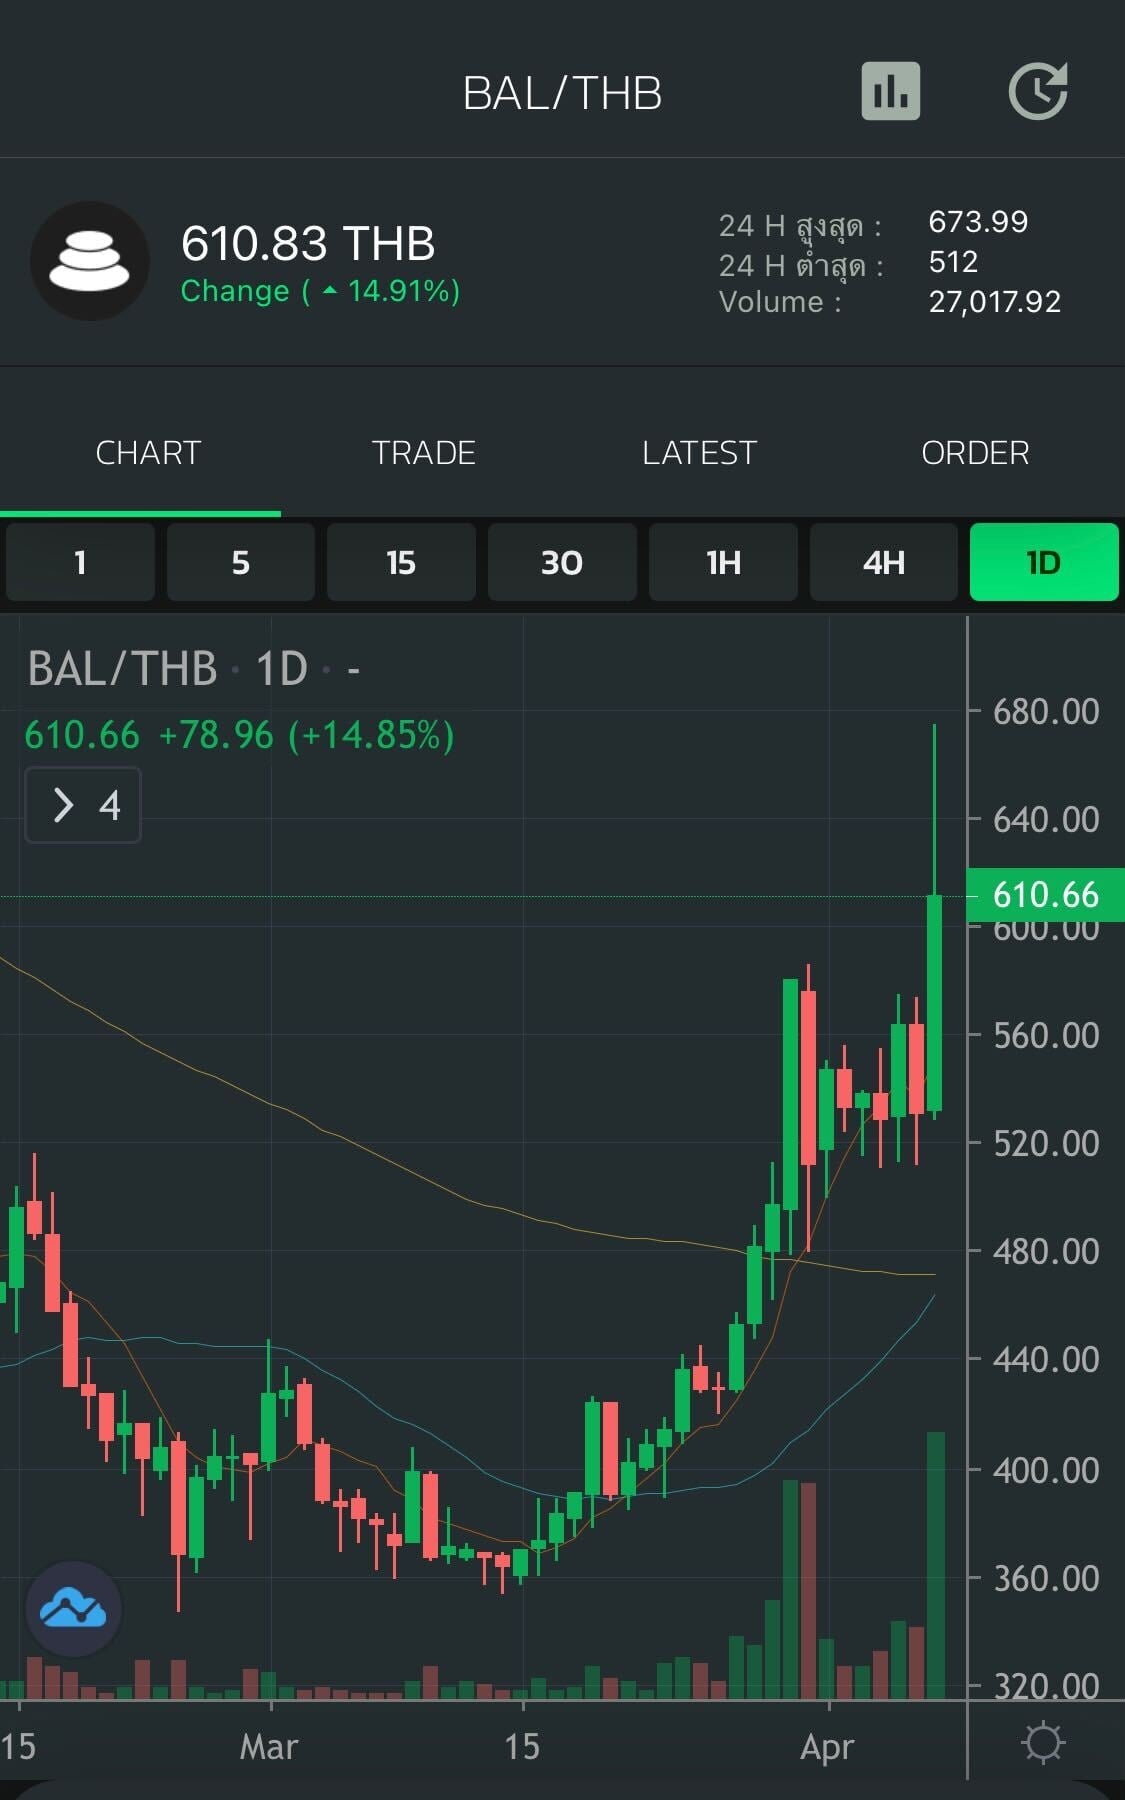Tap the 680.00 price axis label
The height and width of the screenshot is (1800, 1125).
click(1046, 711)
